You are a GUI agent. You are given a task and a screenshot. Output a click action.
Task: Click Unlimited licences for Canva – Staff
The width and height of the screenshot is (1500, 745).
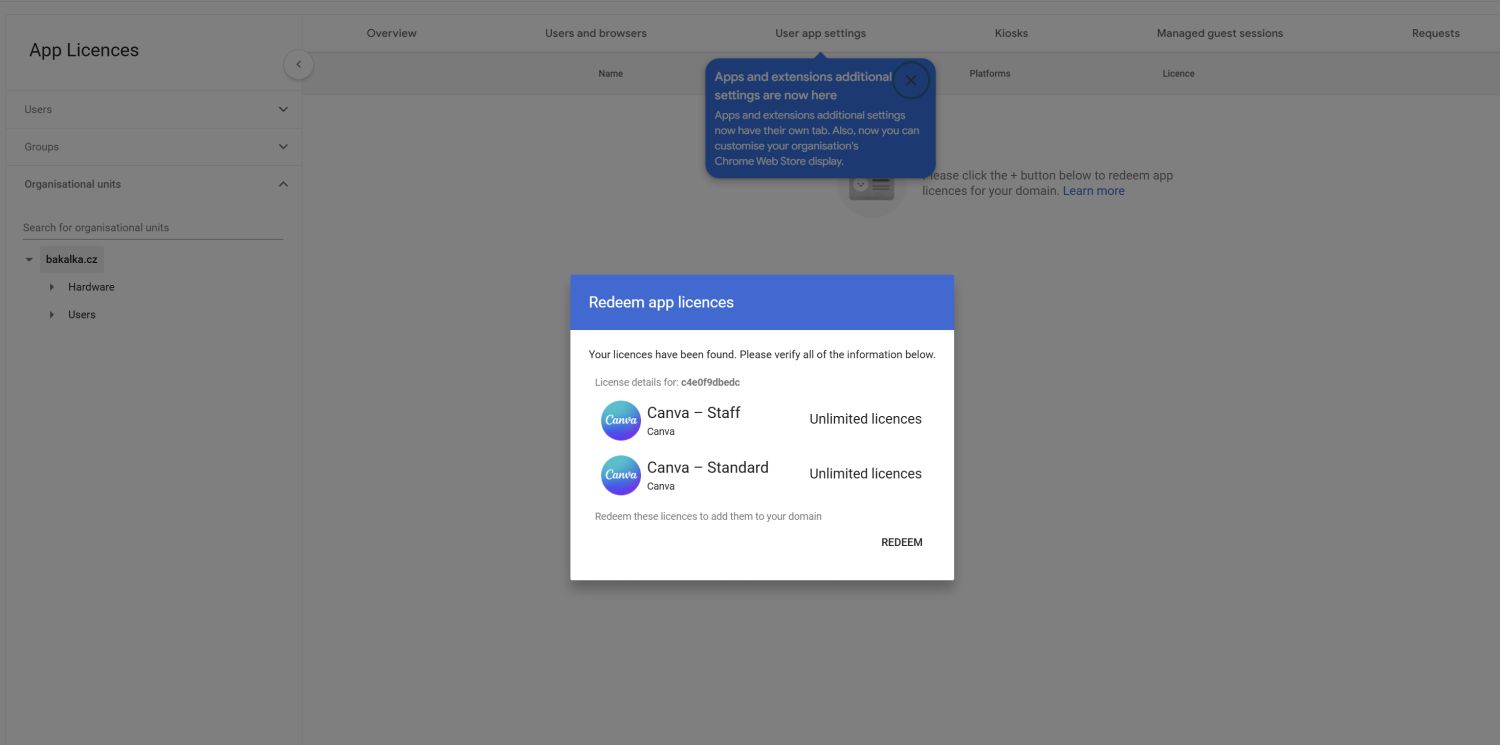pyautogui.click(x=866, y=419)
